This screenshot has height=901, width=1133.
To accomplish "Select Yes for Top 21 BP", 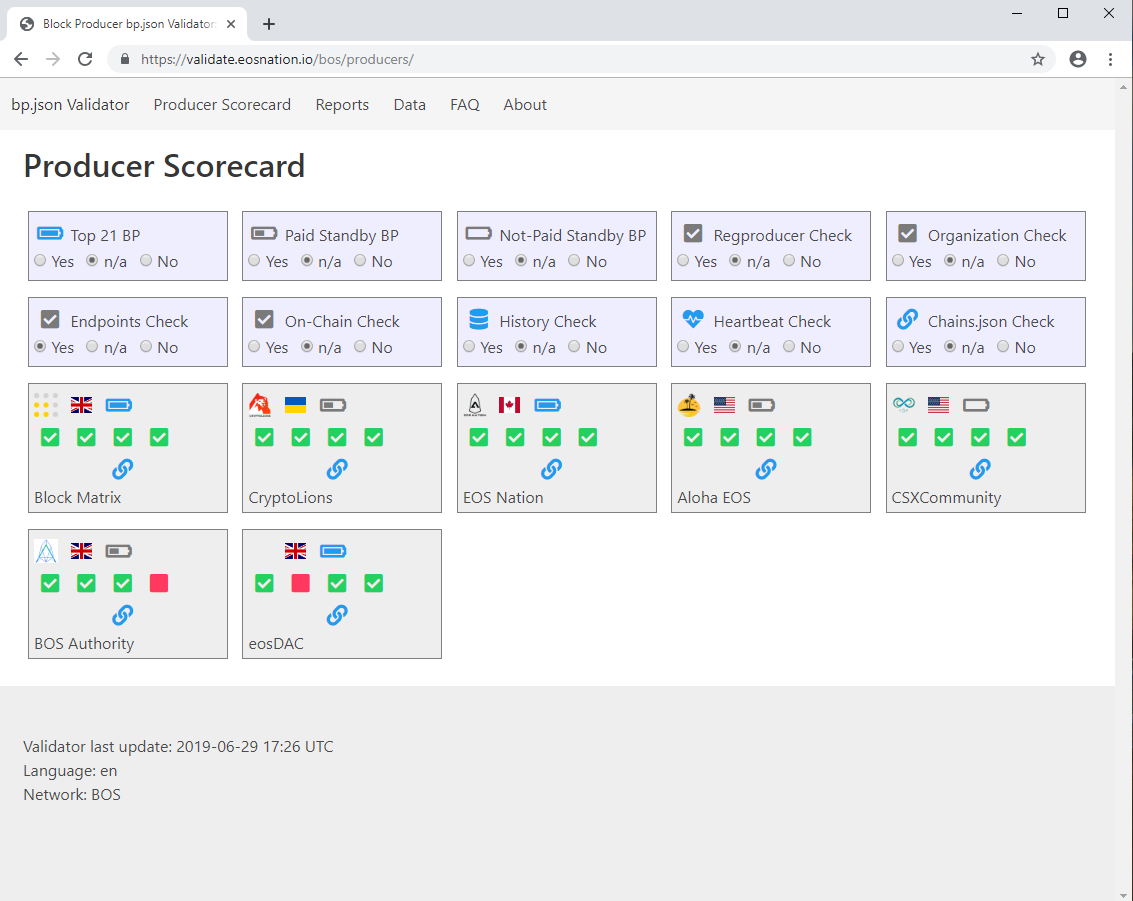I will (x=40, y=260).
